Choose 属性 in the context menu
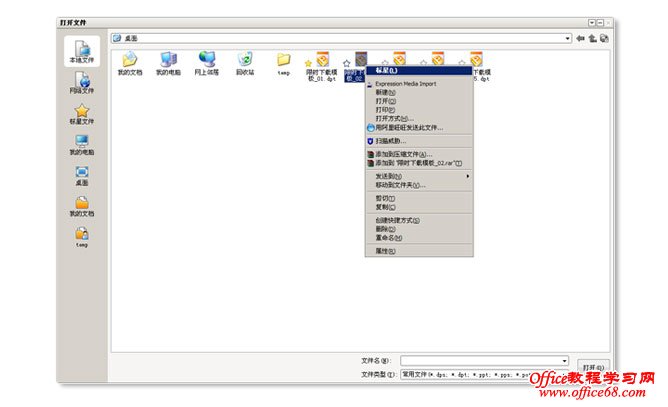Image resolution: width=668 pixels, height=407 pixels. click(419, 251)
